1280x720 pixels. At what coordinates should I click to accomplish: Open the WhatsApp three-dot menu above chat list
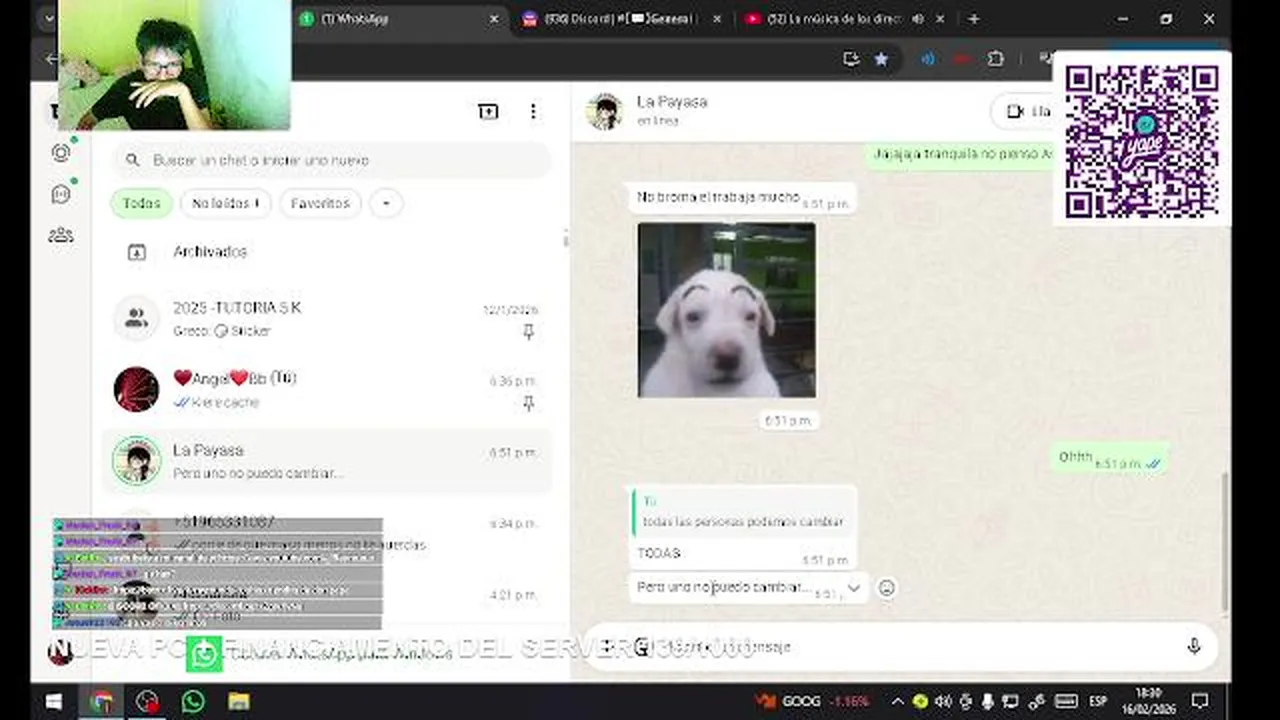(533, 112)
